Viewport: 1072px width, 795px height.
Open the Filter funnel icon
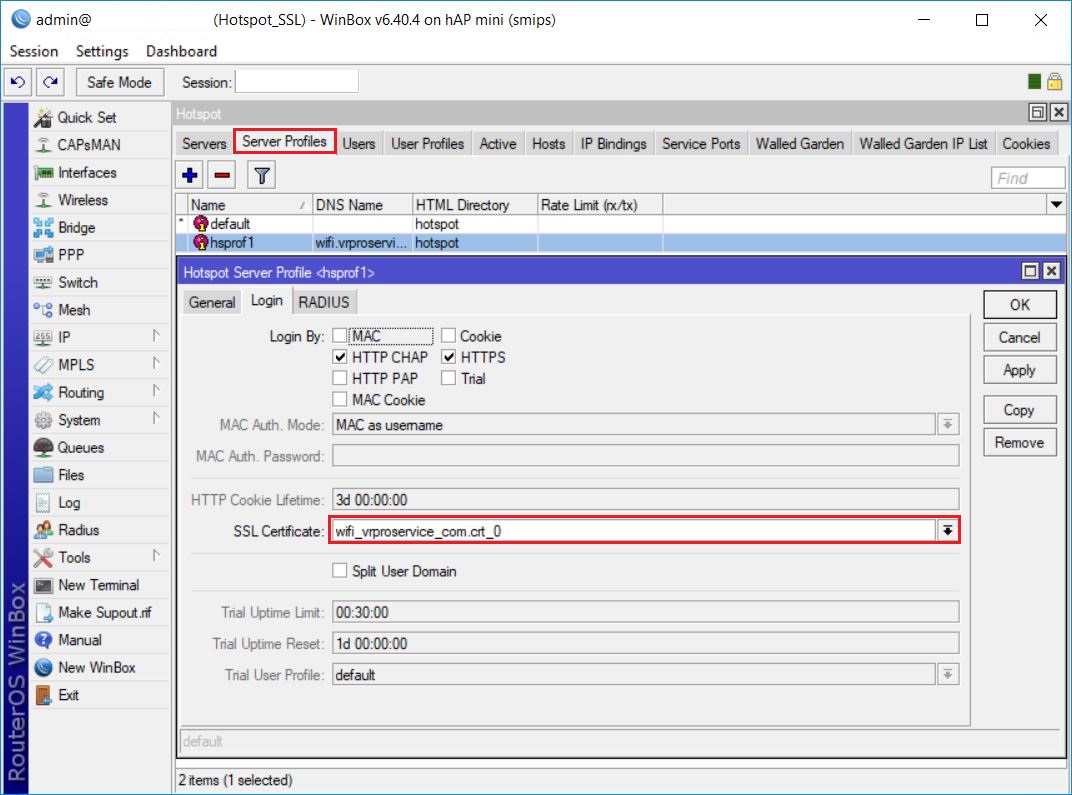(x=261, y=176)
